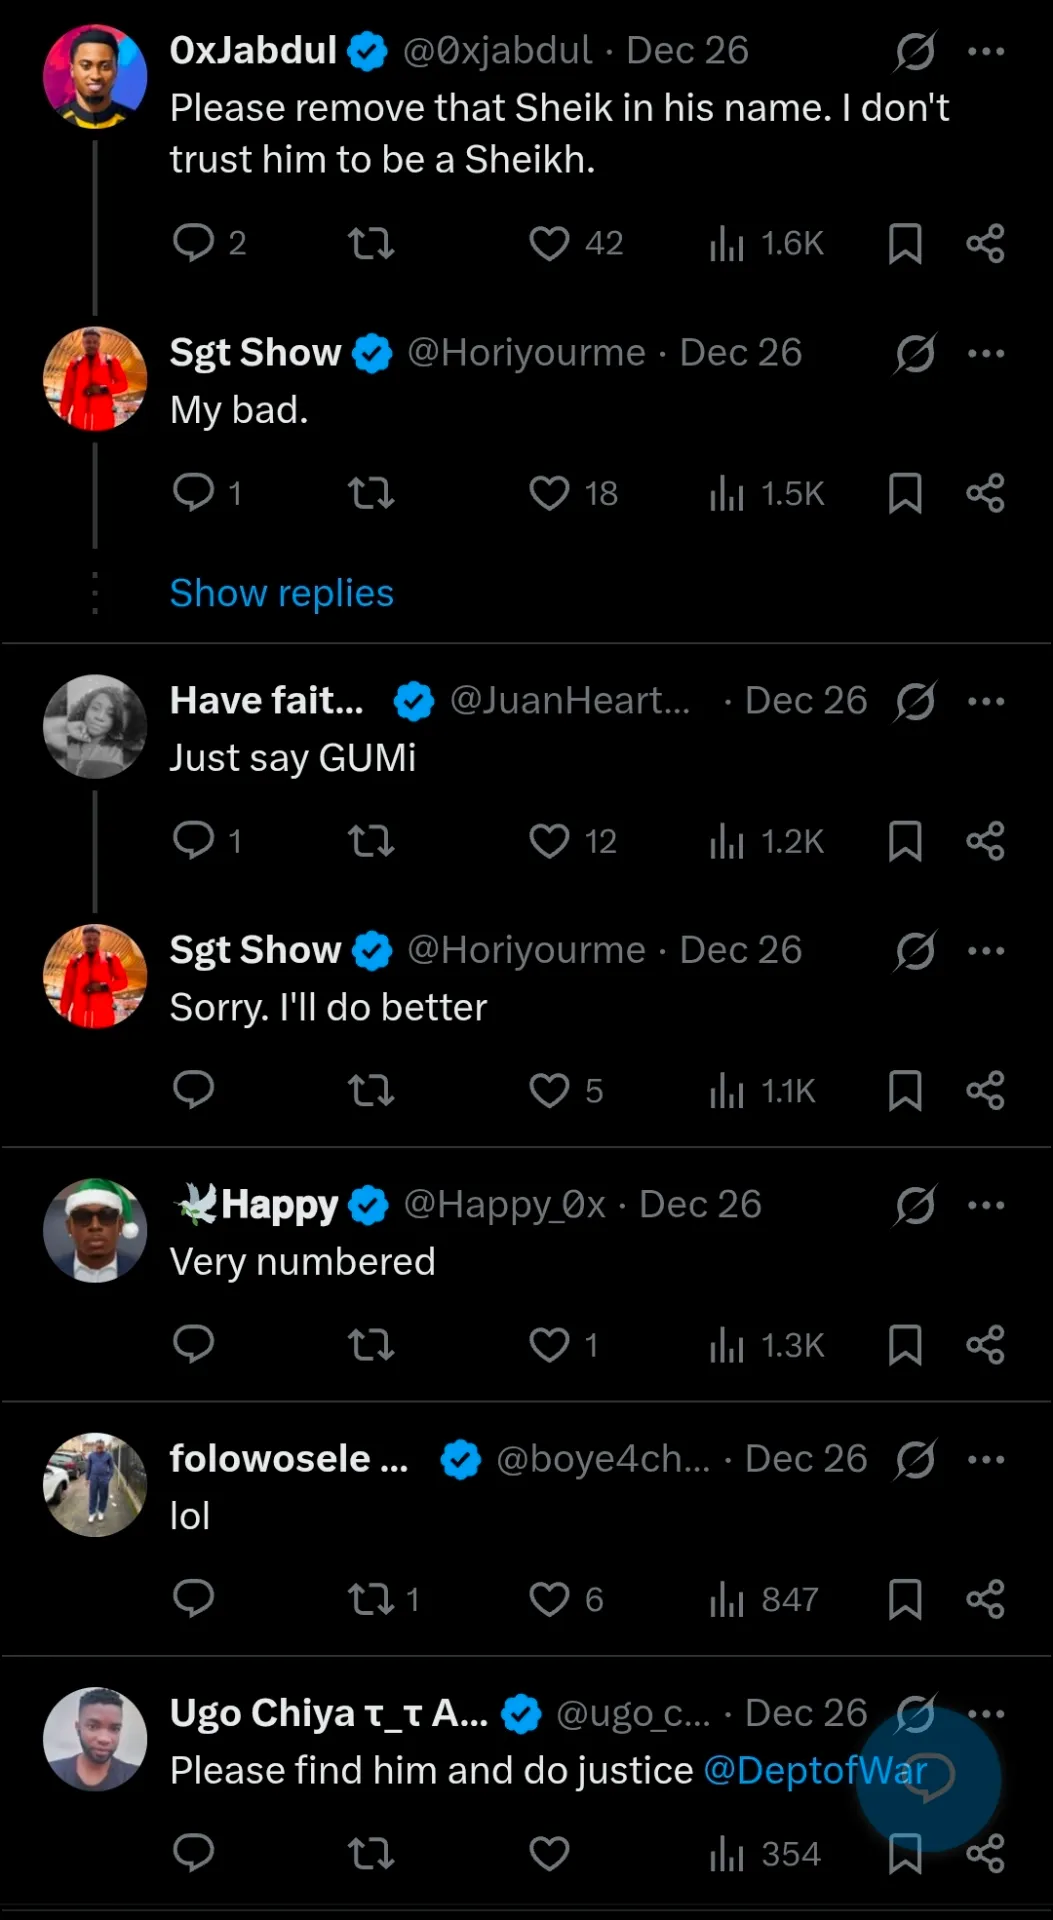Open Grok icon on Happy's post

point(915,1205)
